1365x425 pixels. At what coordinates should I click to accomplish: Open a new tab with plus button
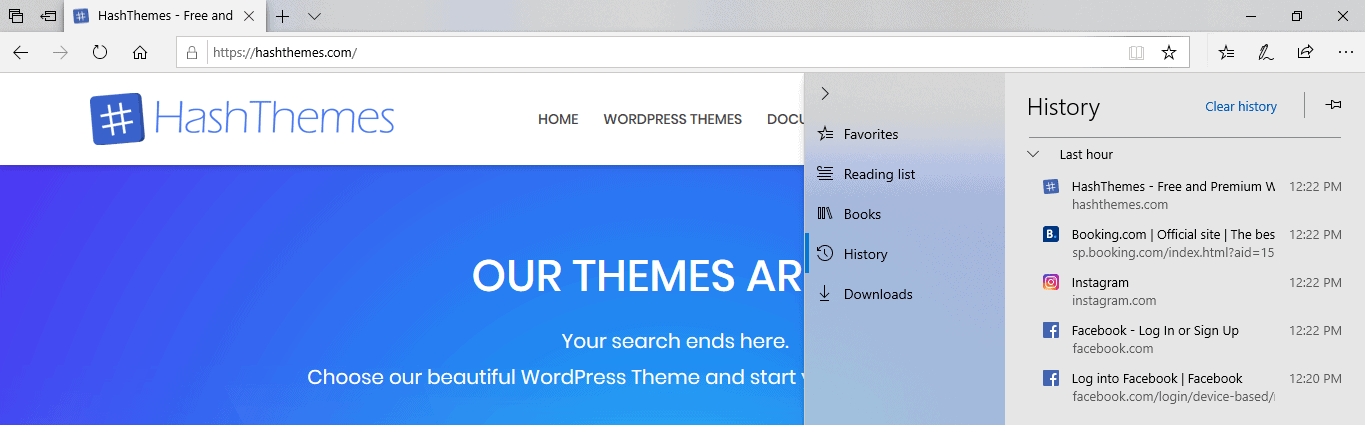tap(283, 16)
